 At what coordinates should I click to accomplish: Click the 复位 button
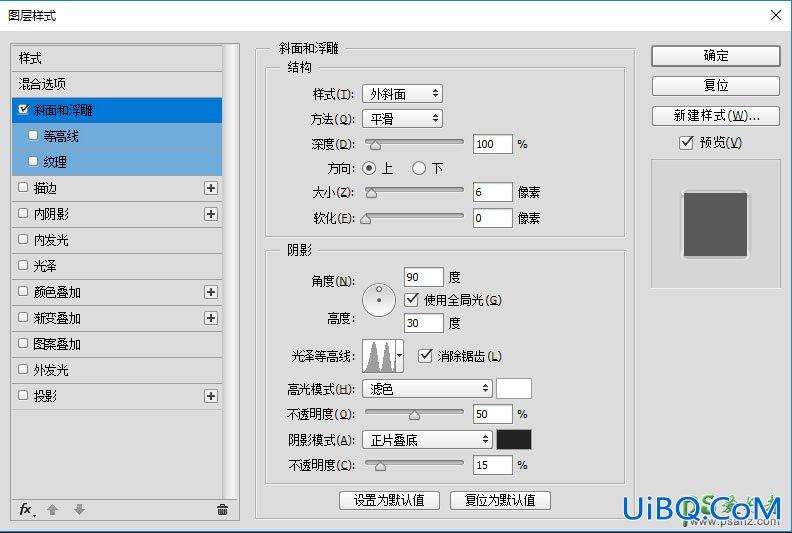pos(716,85)
